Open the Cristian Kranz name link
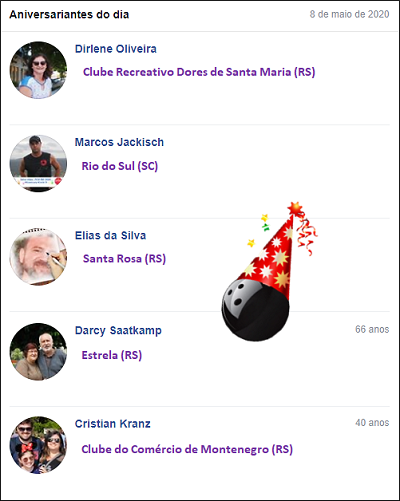The image size is (400, 501). [x=113, y=424]
